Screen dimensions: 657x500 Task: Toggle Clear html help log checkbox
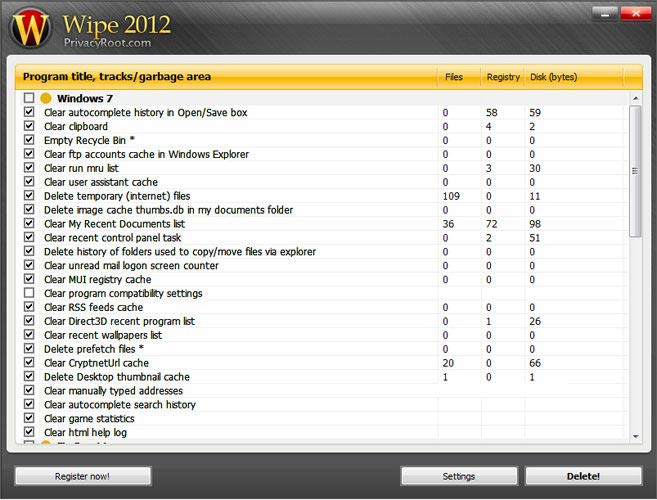point(29,432)
